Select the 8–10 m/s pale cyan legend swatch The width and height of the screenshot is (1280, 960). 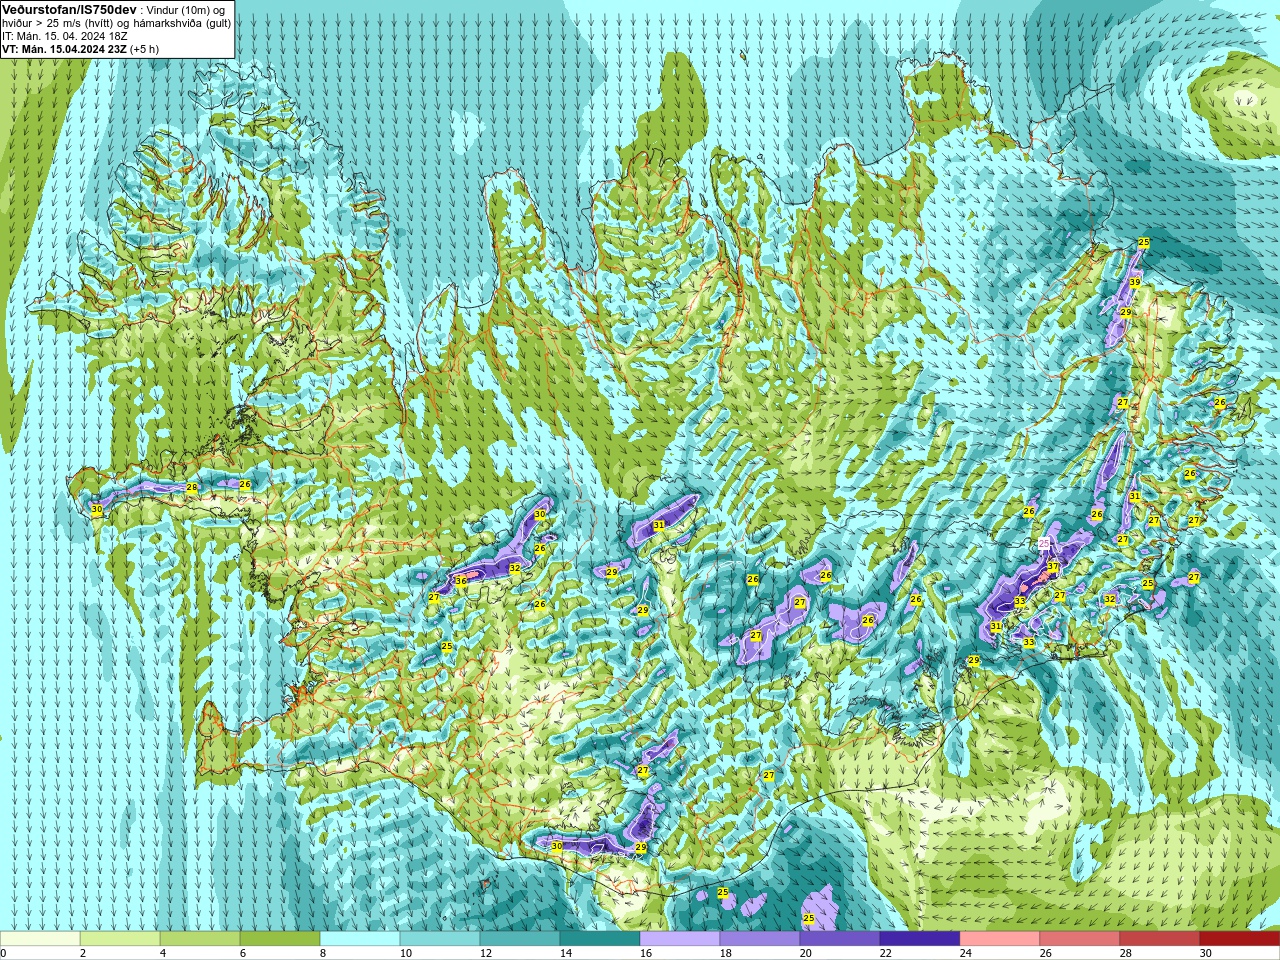tap(360, 939)
